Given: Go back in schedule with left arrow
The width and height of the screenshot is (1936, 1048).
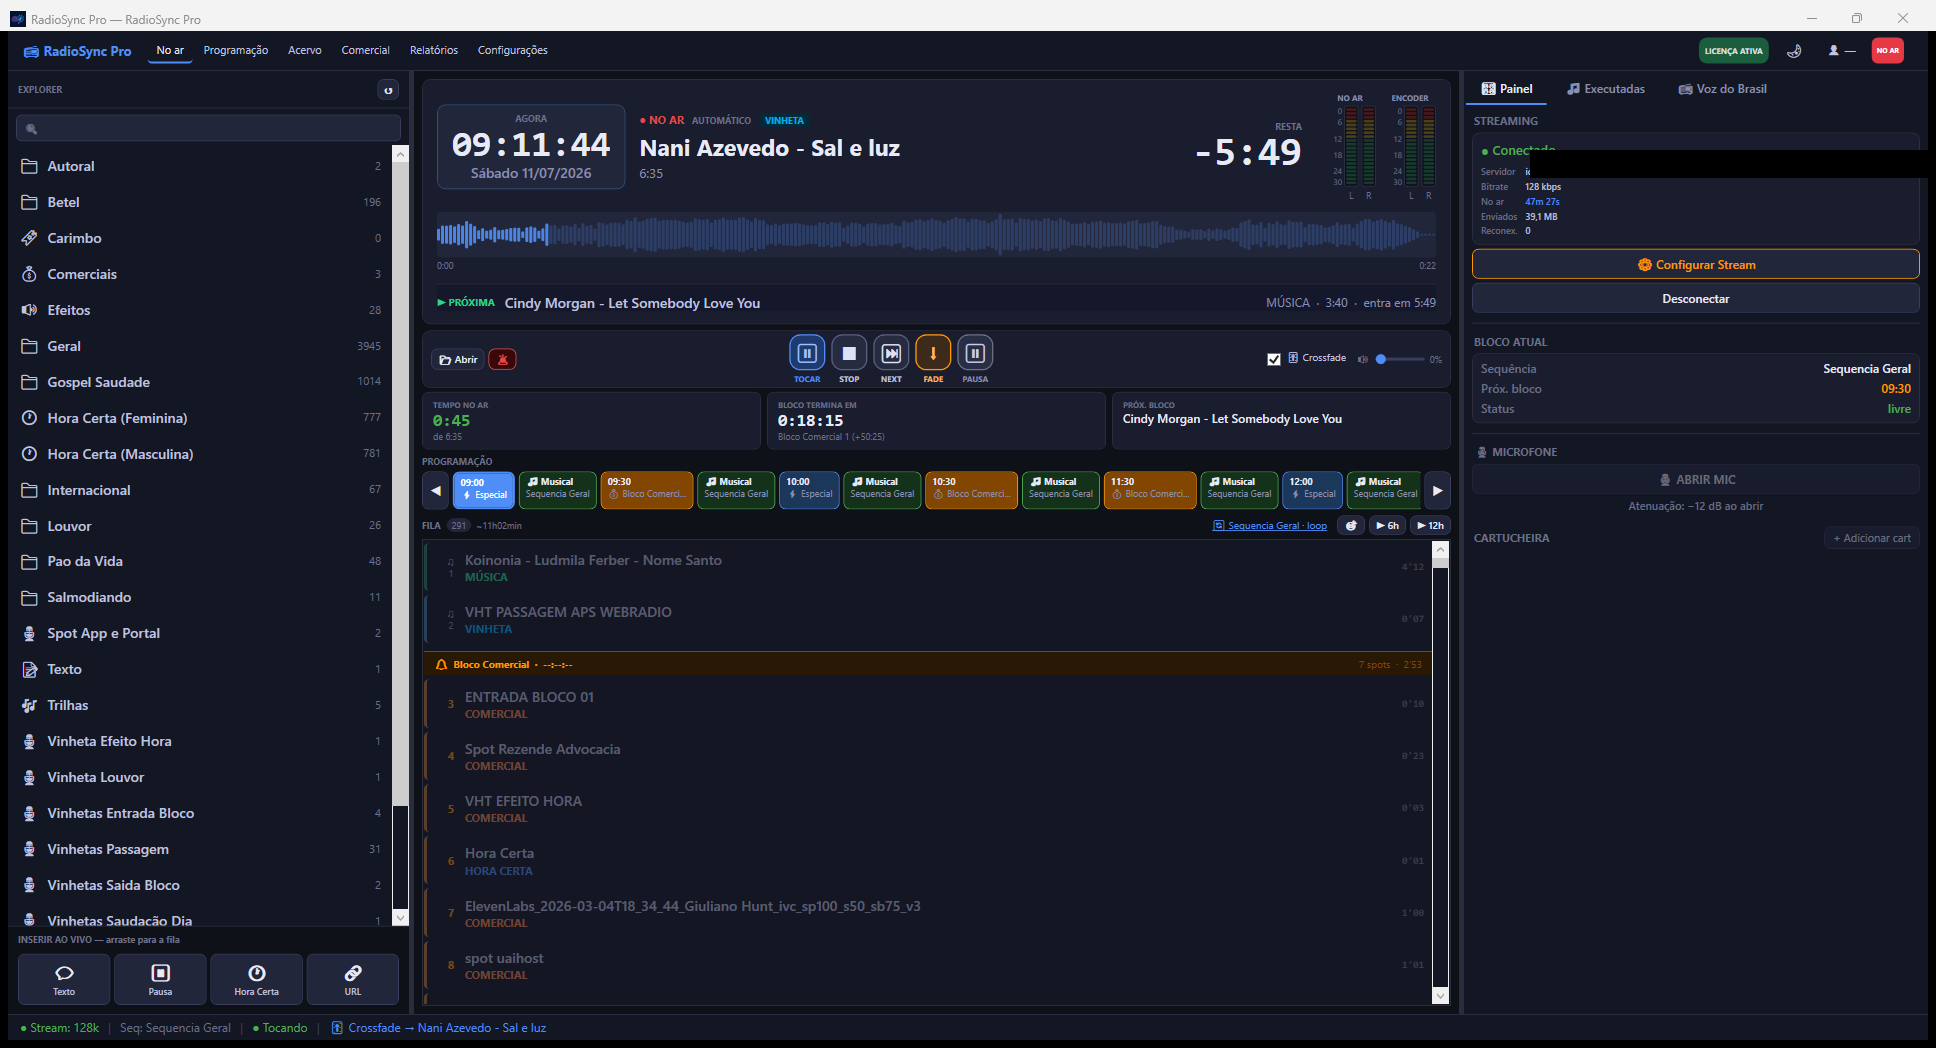Looking at the screenshot, I should [x=436, y=491].
